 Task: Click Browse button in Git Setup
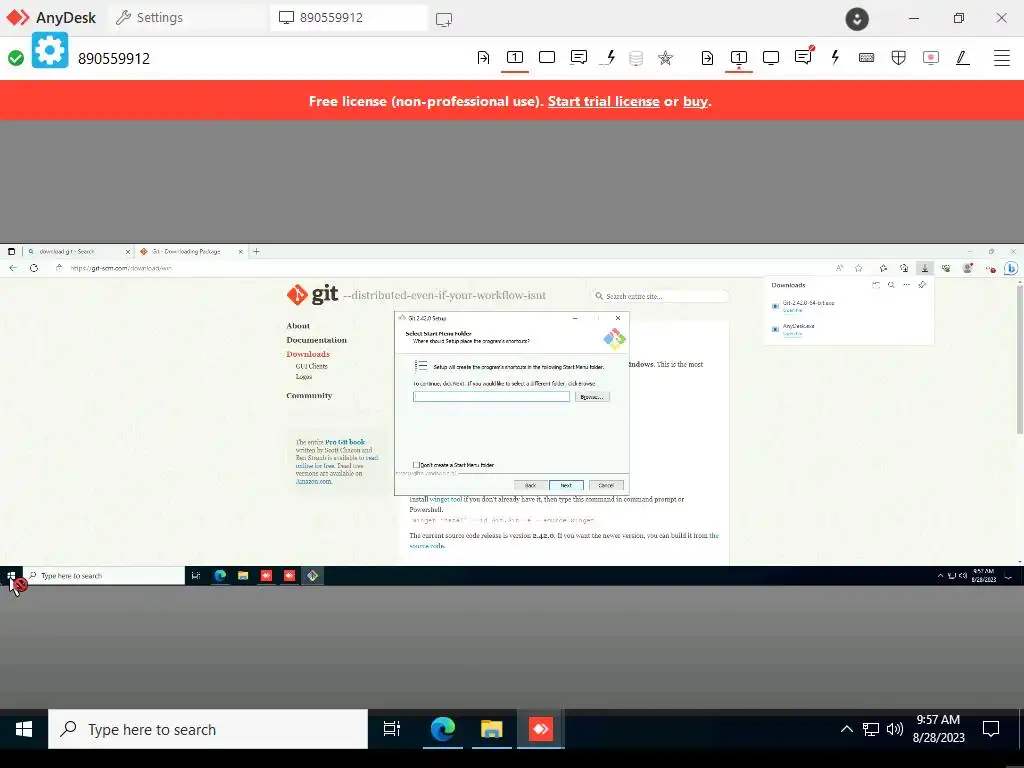point(592,396)
